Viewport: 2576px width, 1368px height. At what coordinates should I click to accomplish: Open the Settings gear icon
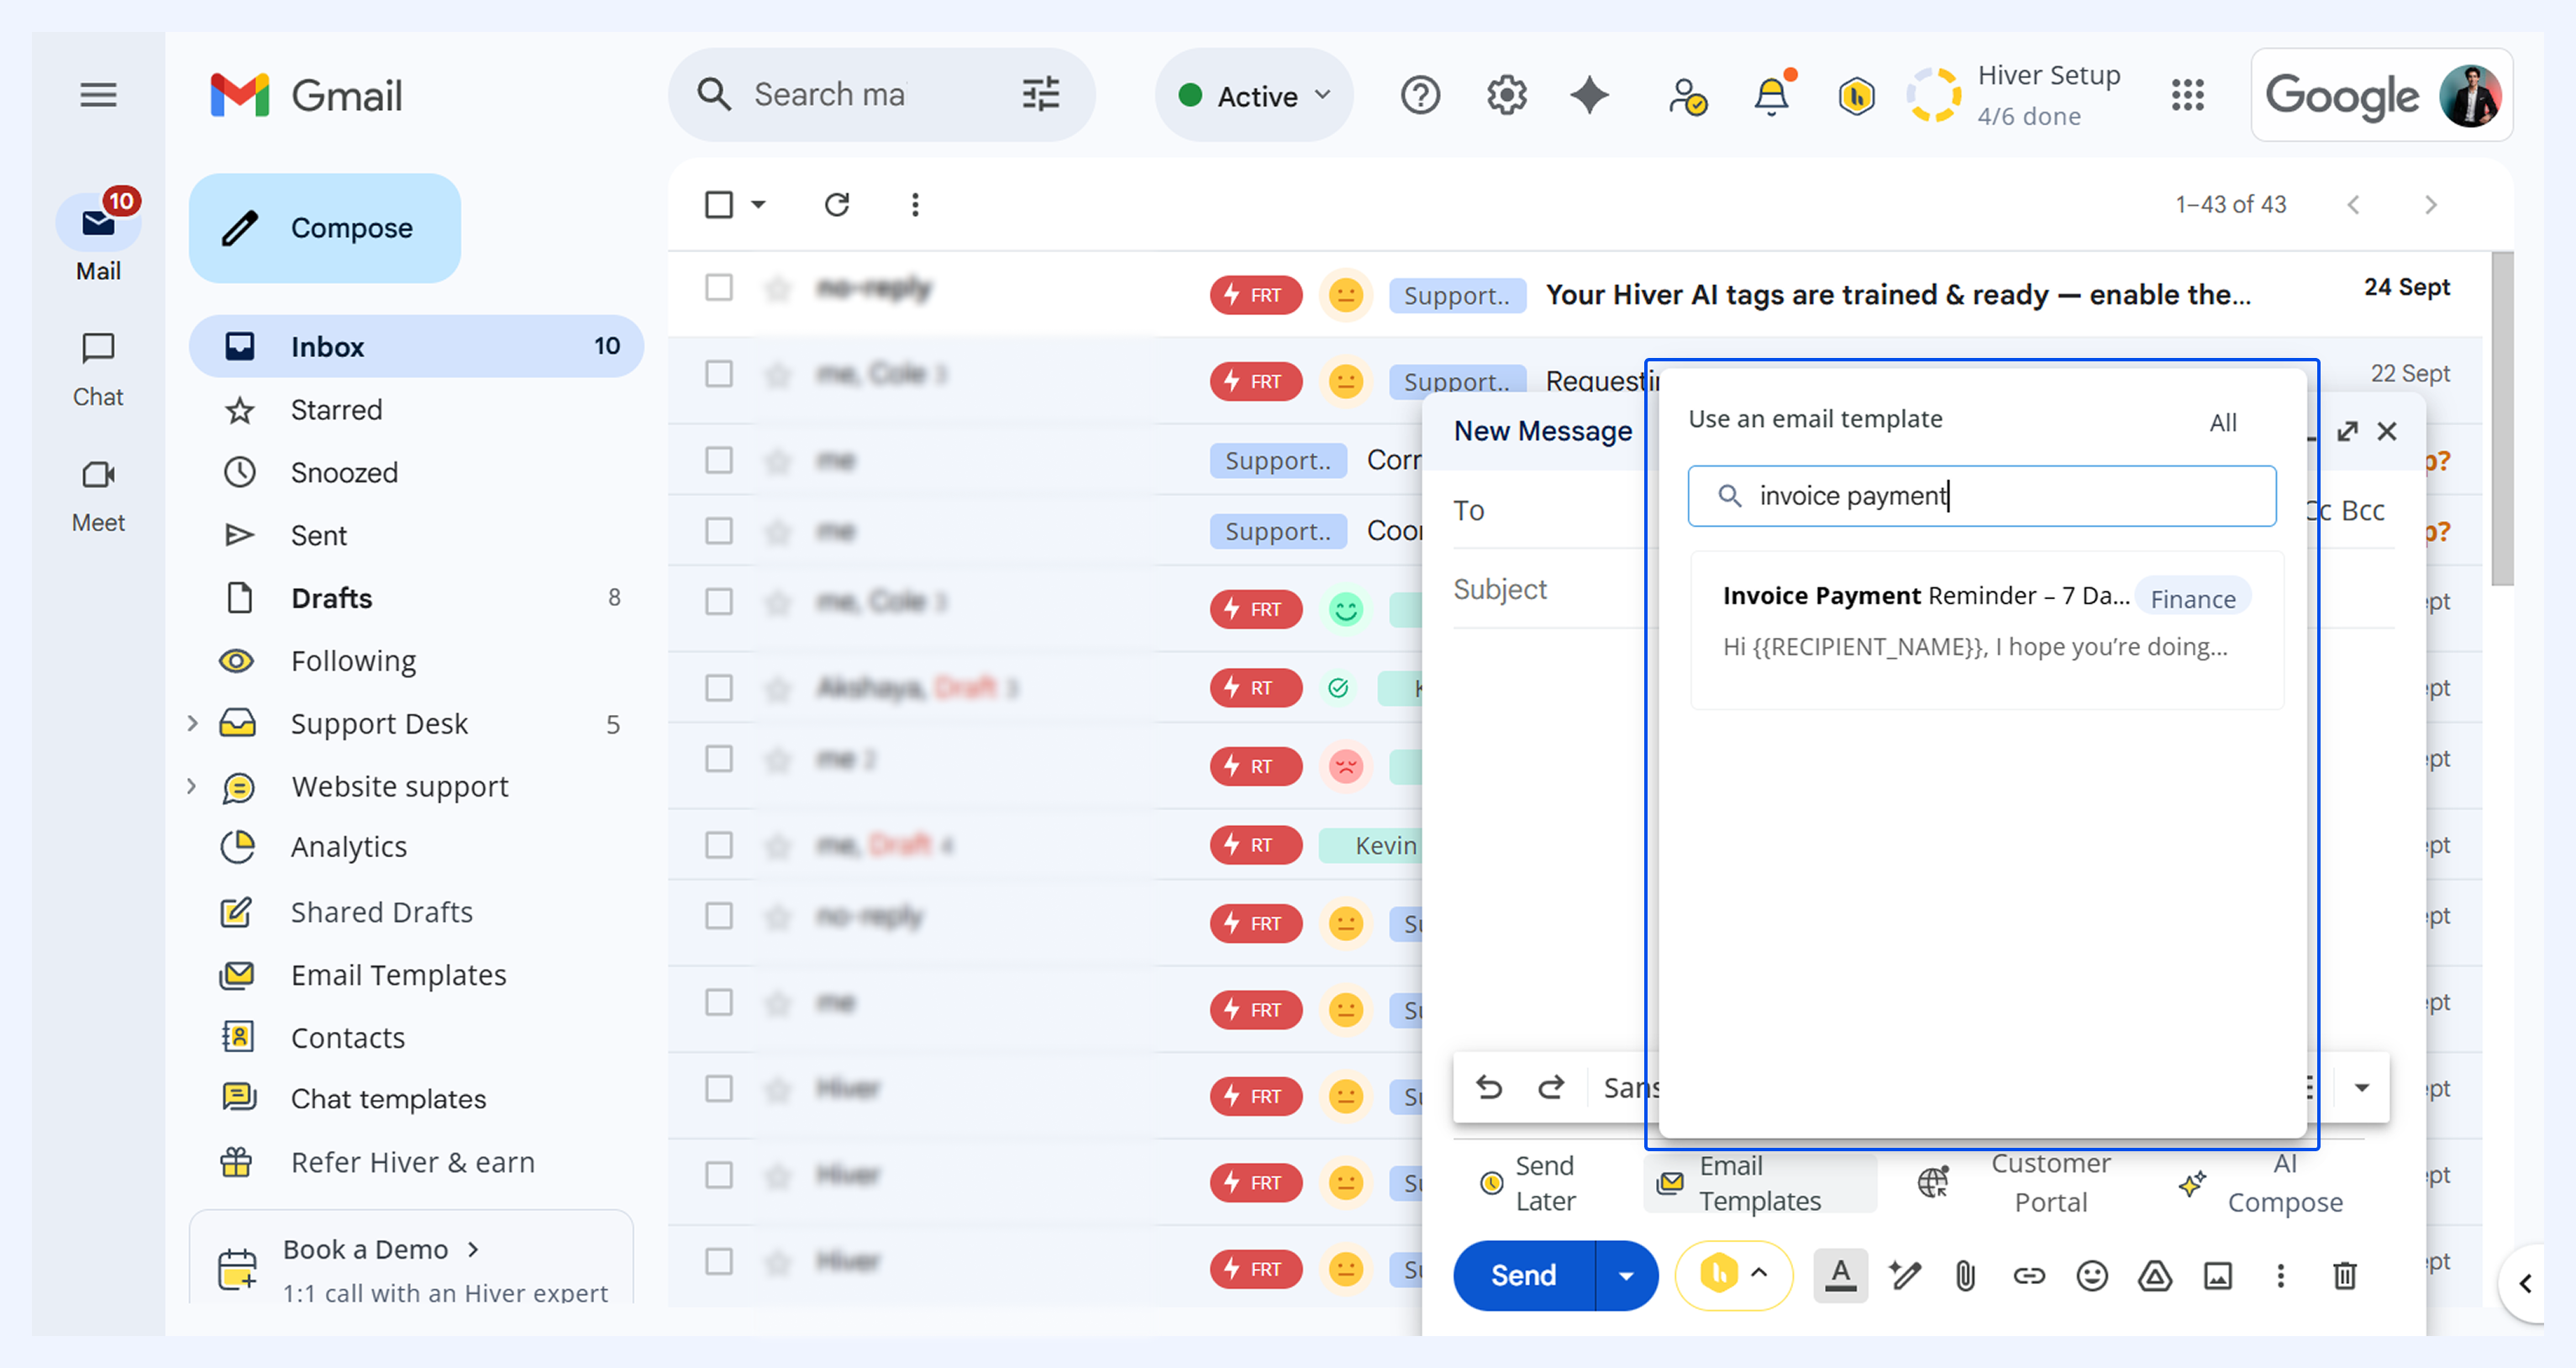pos(1506,96)
